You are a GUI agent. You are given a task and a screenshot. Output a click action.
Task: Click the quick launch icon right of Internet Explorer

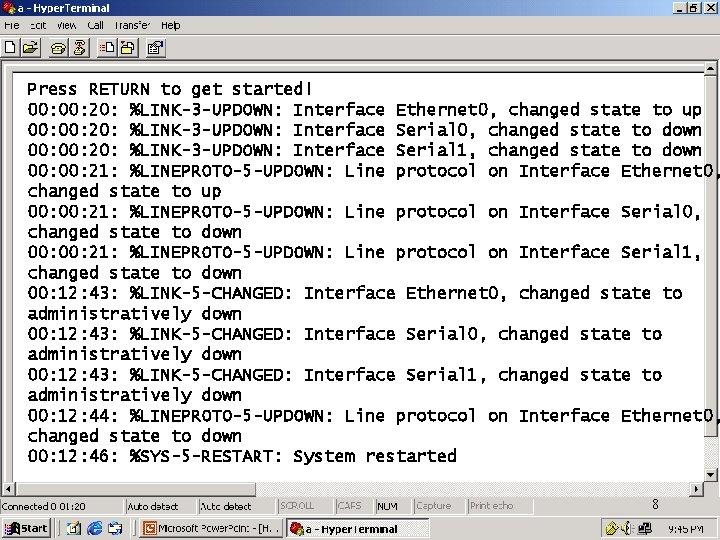[x=115, y=529]
